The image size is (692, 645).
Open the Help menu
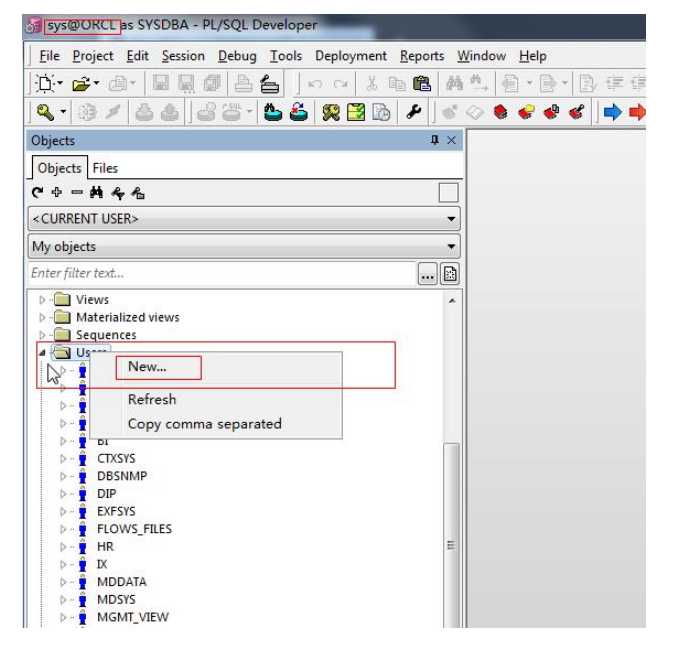[533, 56]
